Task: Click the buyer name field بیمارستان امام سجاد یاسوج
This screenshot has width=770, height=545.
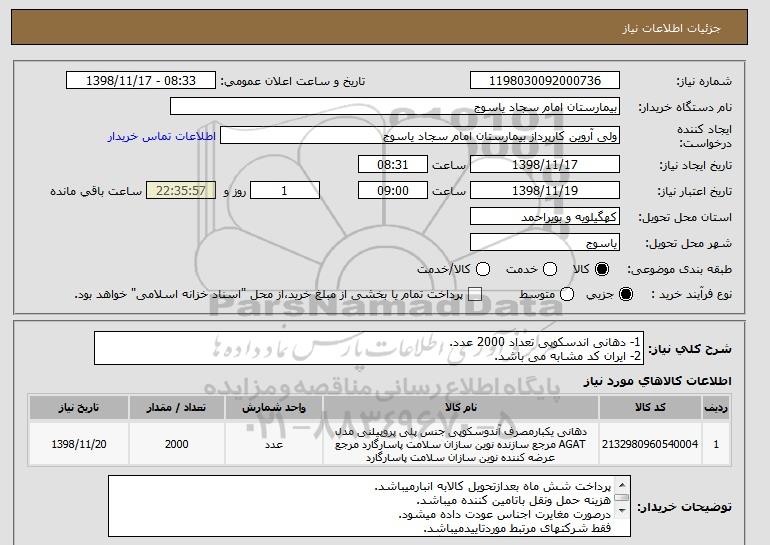Action: pos(395,107)
